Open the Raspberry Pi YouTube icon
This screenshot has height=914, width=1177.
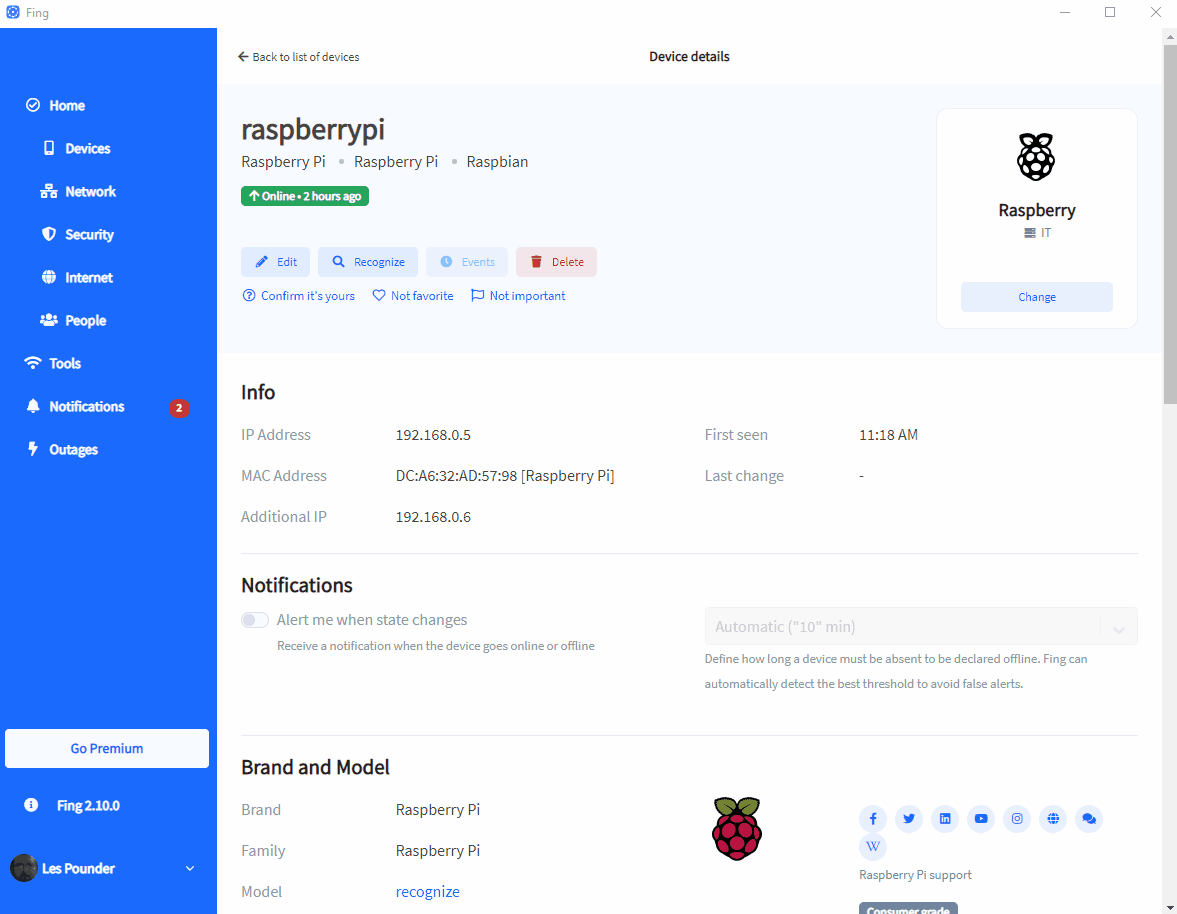click(x=981, y=819)
